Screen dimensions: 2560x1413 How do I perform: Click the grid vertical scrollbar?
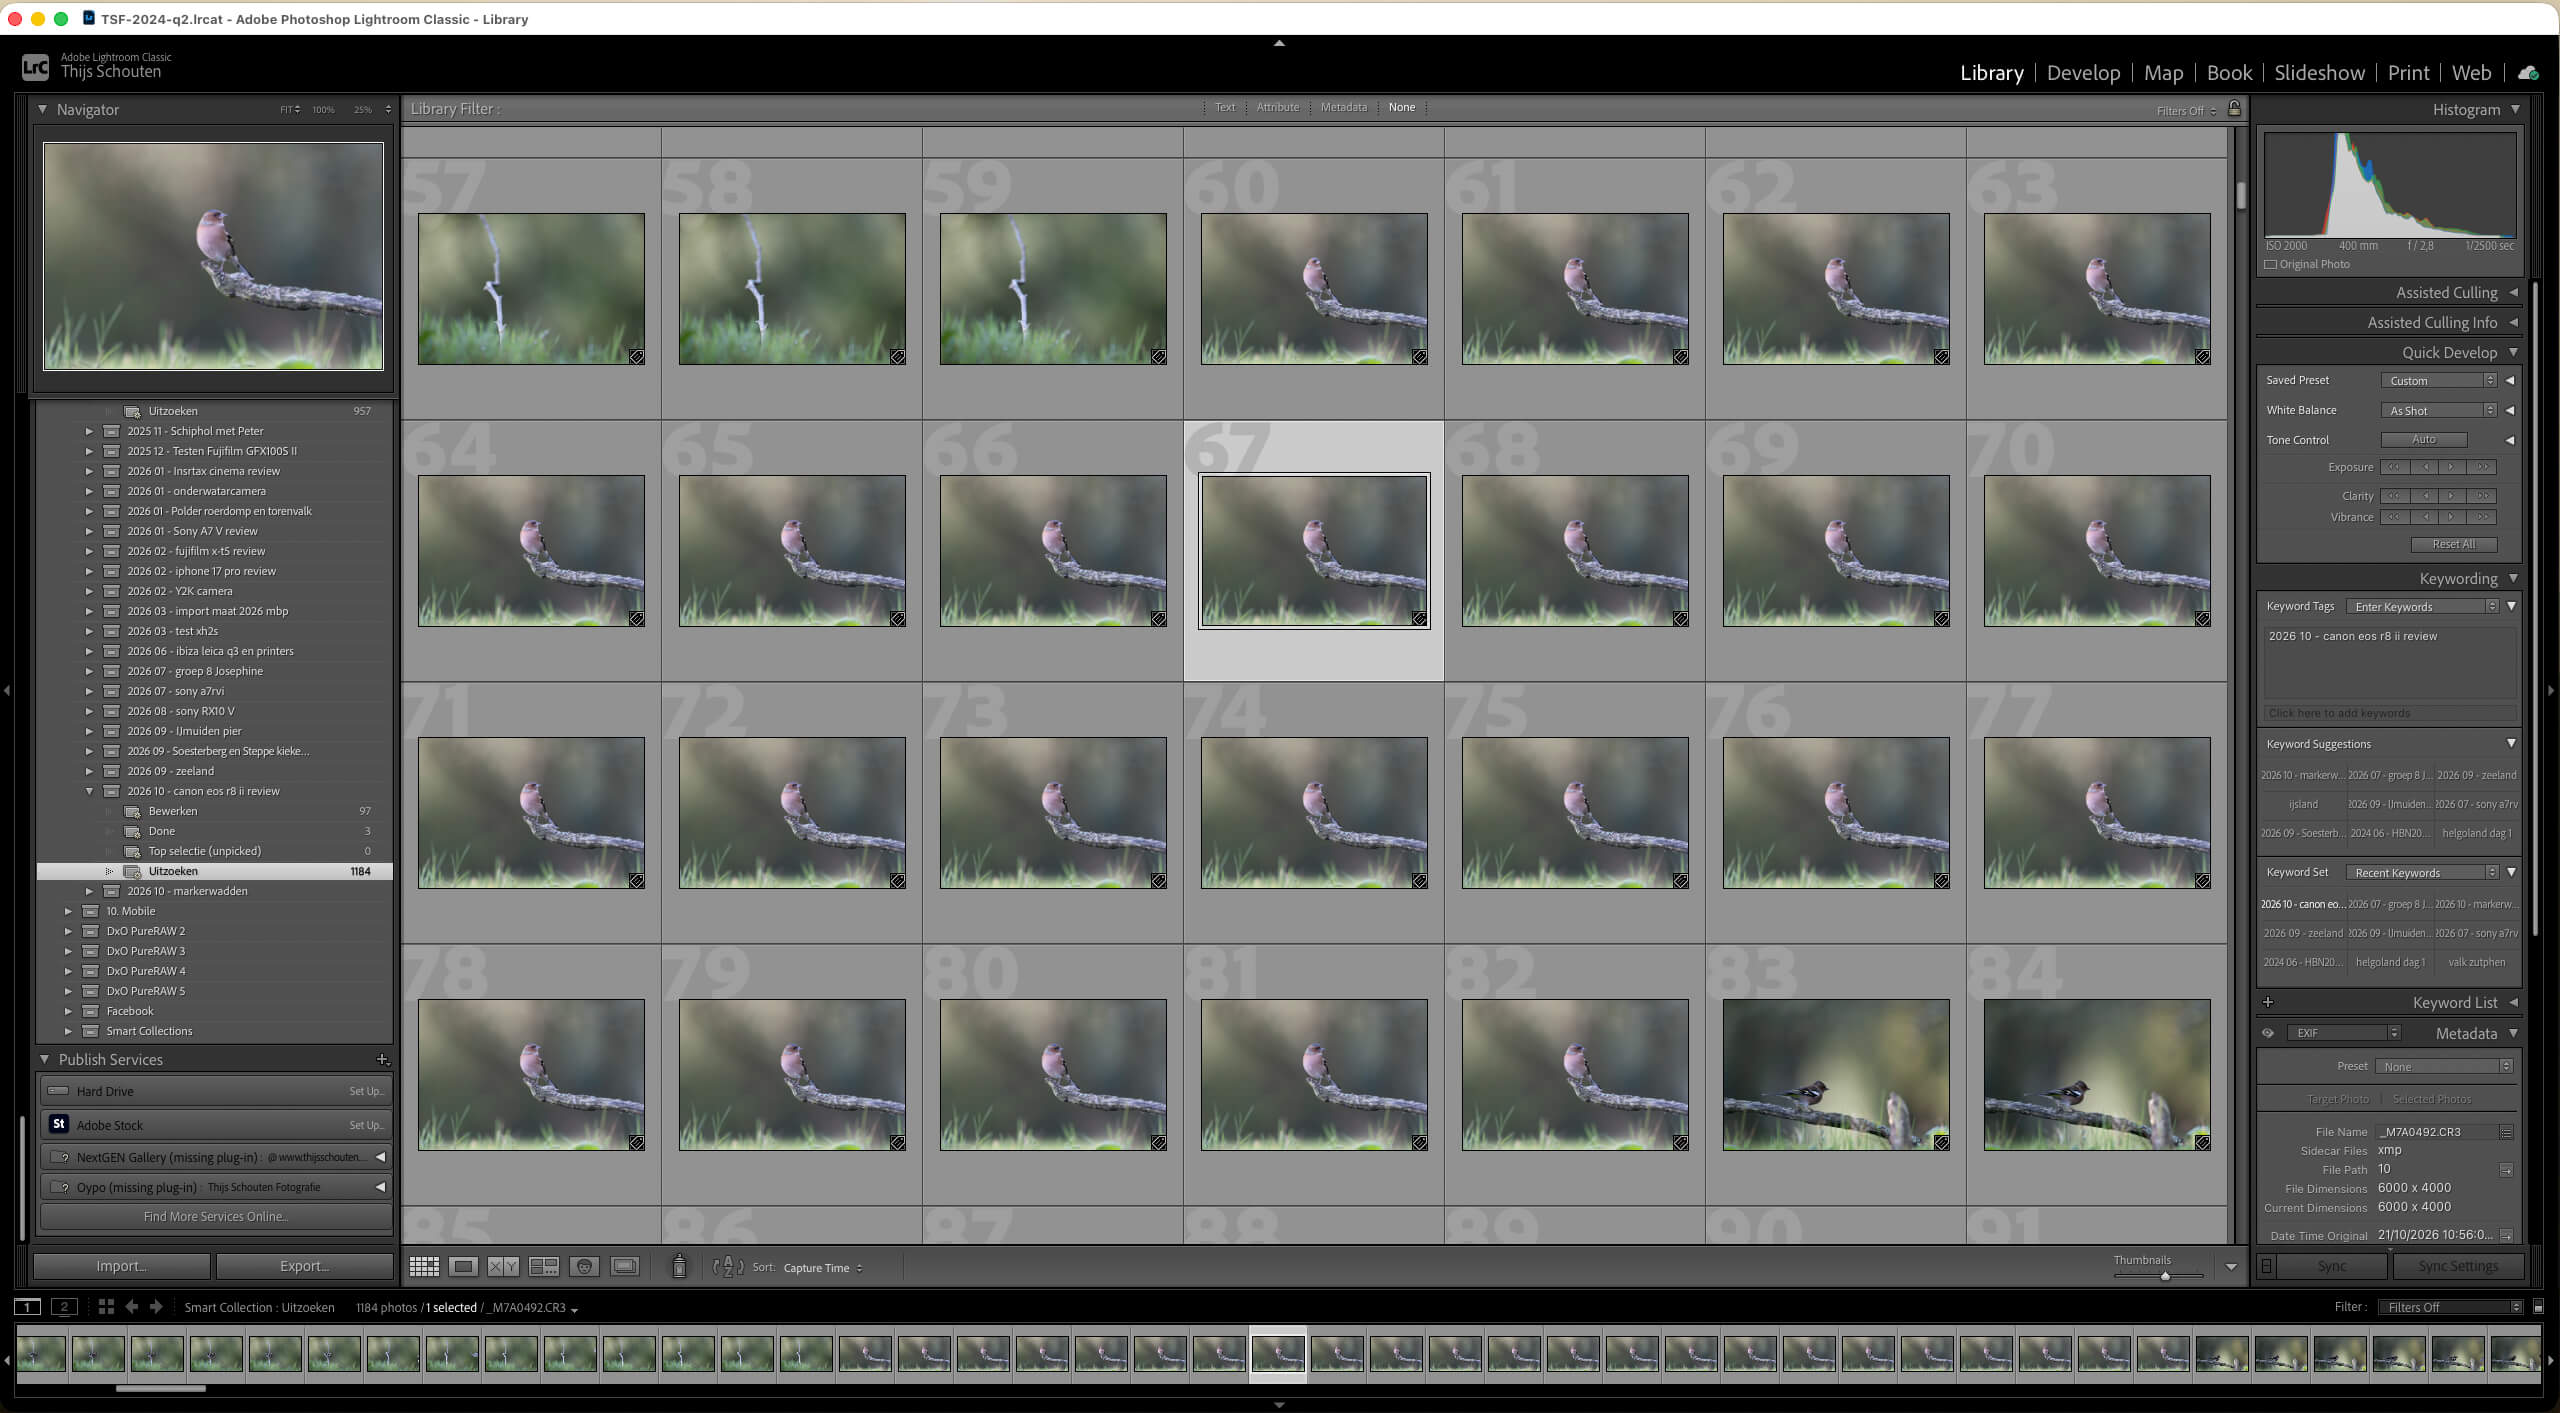[x=2241, y=195]
